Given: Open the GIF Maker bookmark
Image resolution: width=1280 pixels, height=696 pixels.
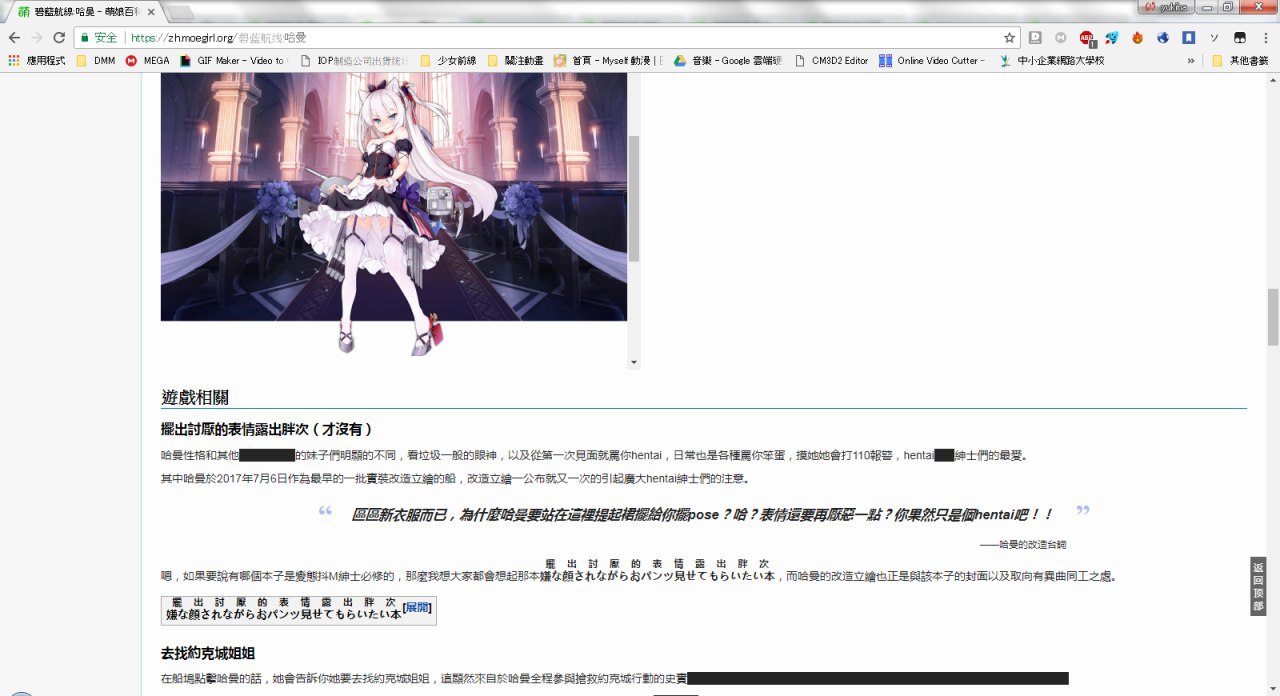Looking at the screenshot, I should coord(232,61).
